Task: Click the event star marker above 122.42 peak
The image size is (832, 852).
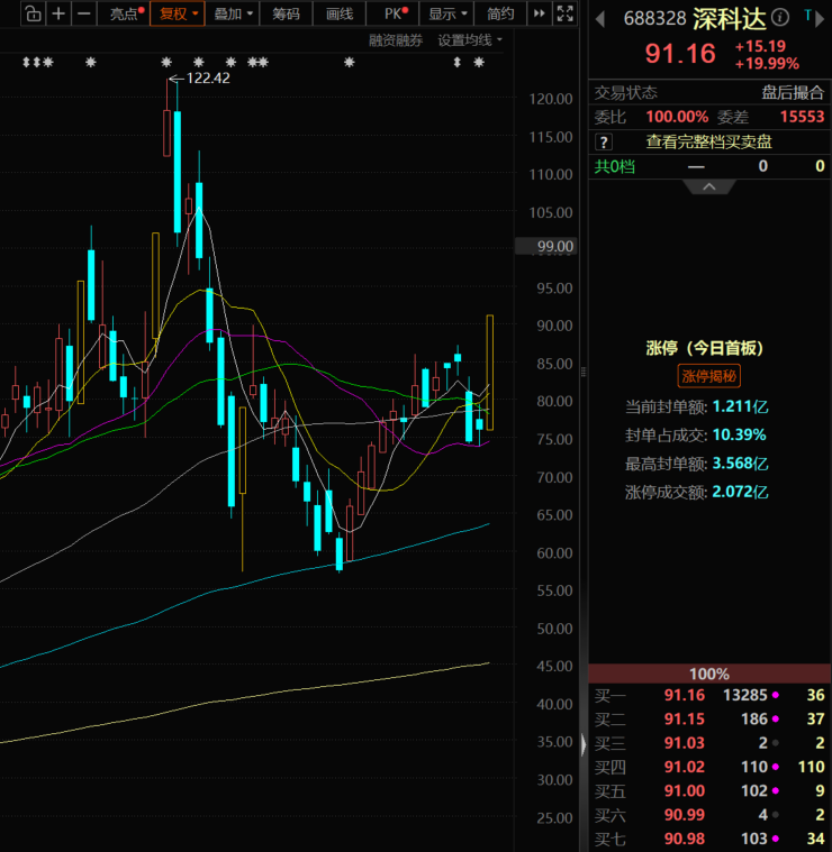Action: point(166,62)
